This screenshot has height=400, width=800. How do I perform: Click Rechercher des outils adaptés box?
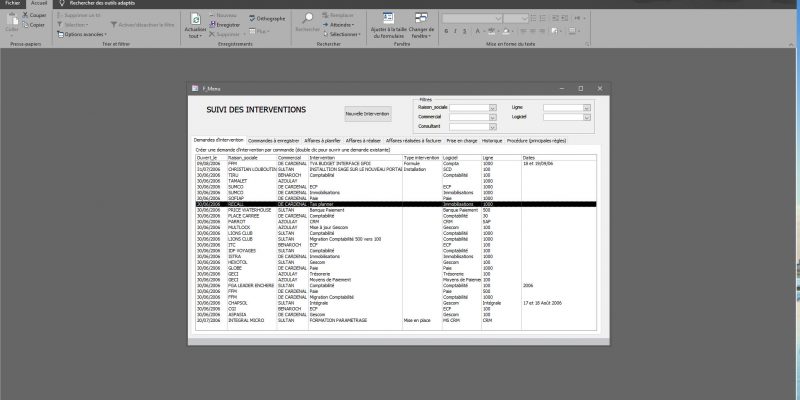point(102,3)
